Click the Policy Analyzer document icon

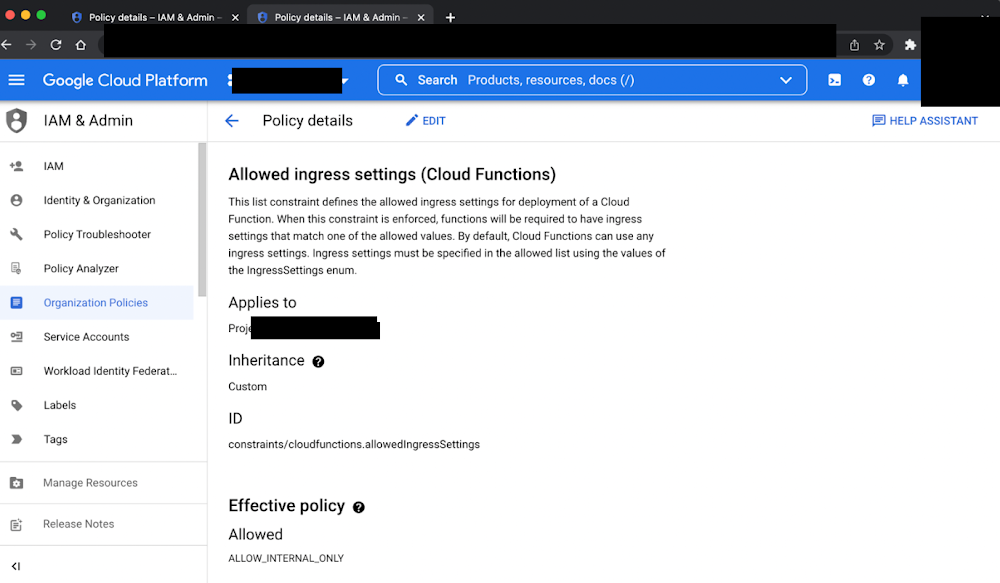click(x=17, y=269)
